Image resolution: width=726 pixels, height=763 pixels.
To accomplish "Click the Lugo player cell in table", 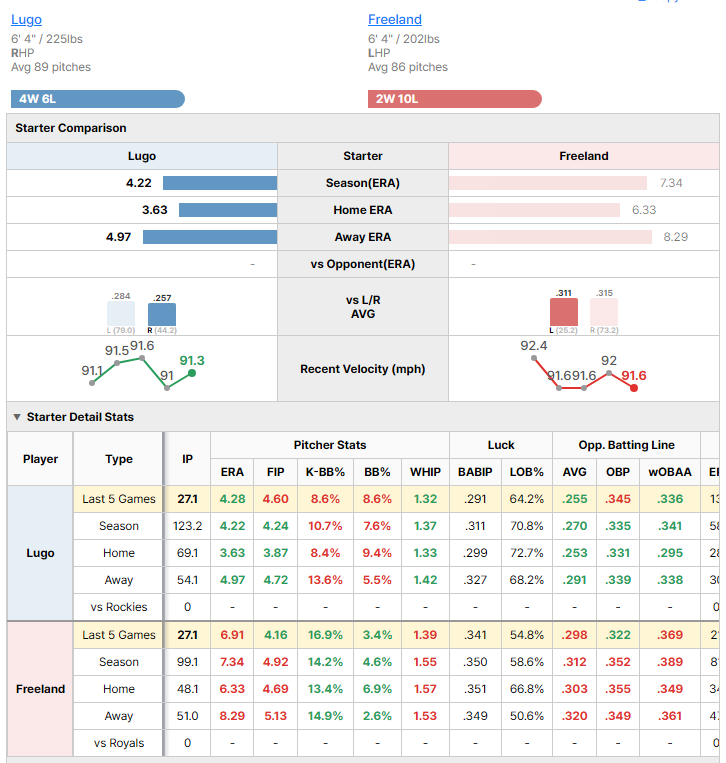I will [x=40, y=553].
